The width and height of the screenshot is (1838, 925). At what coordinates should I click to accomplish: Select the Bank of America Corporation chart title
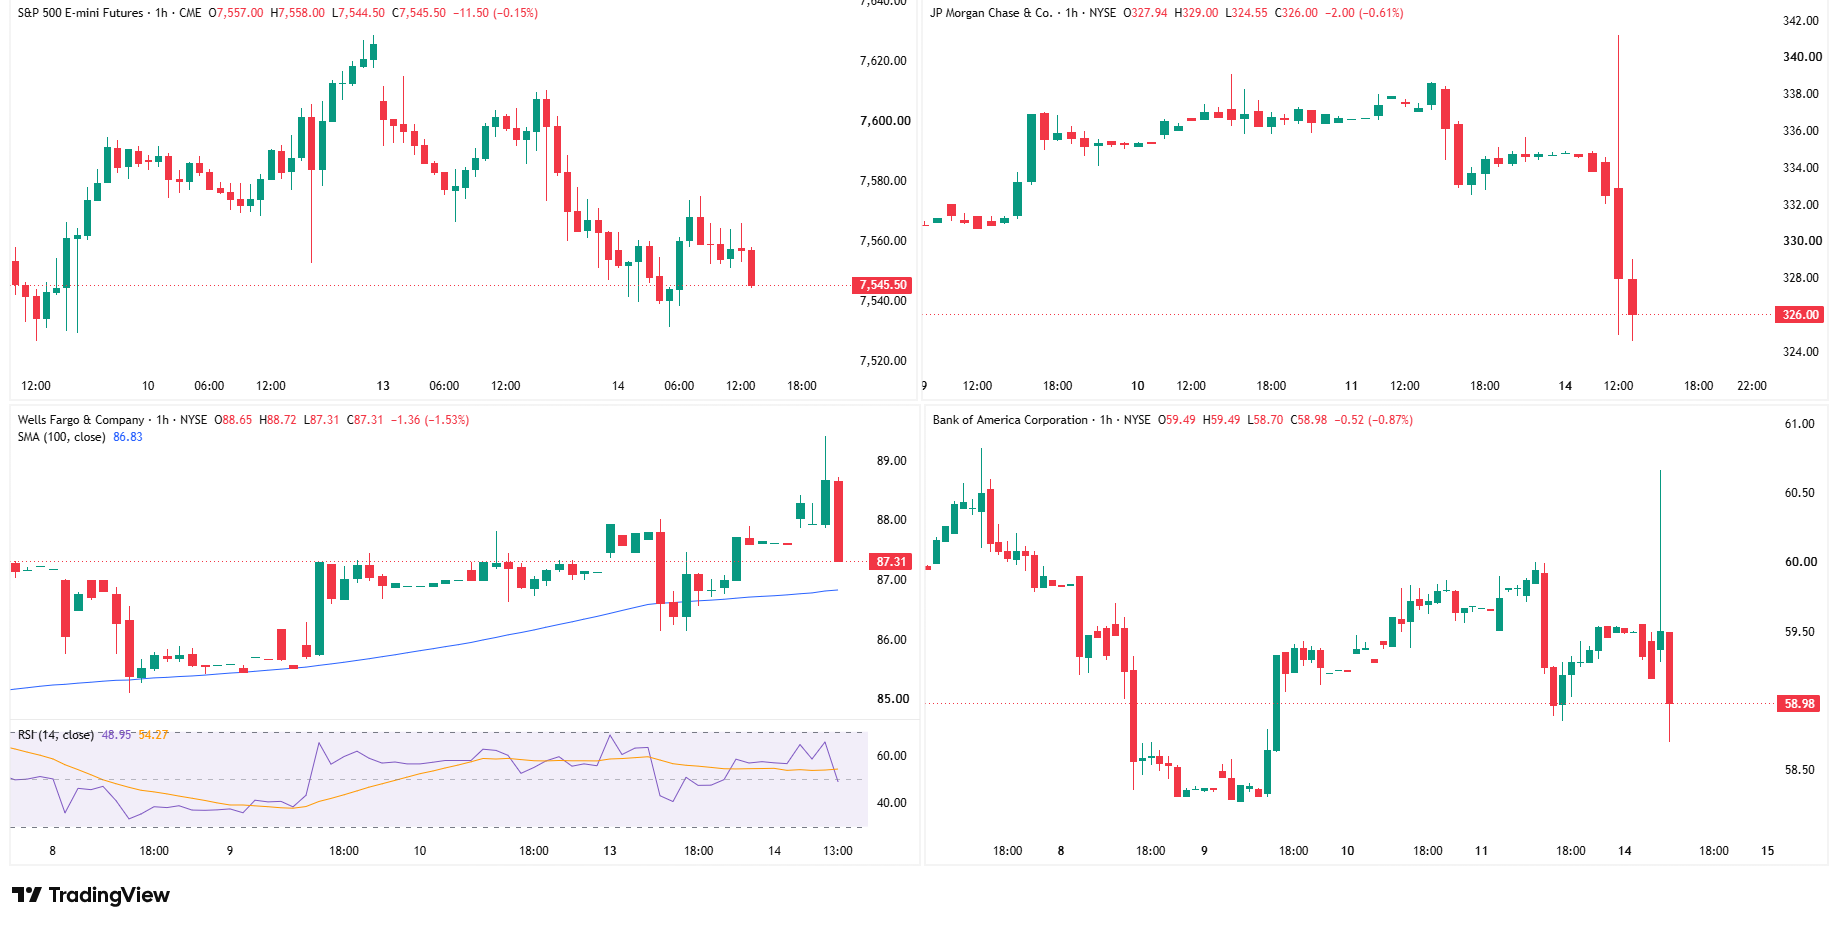coord(1010,420)
